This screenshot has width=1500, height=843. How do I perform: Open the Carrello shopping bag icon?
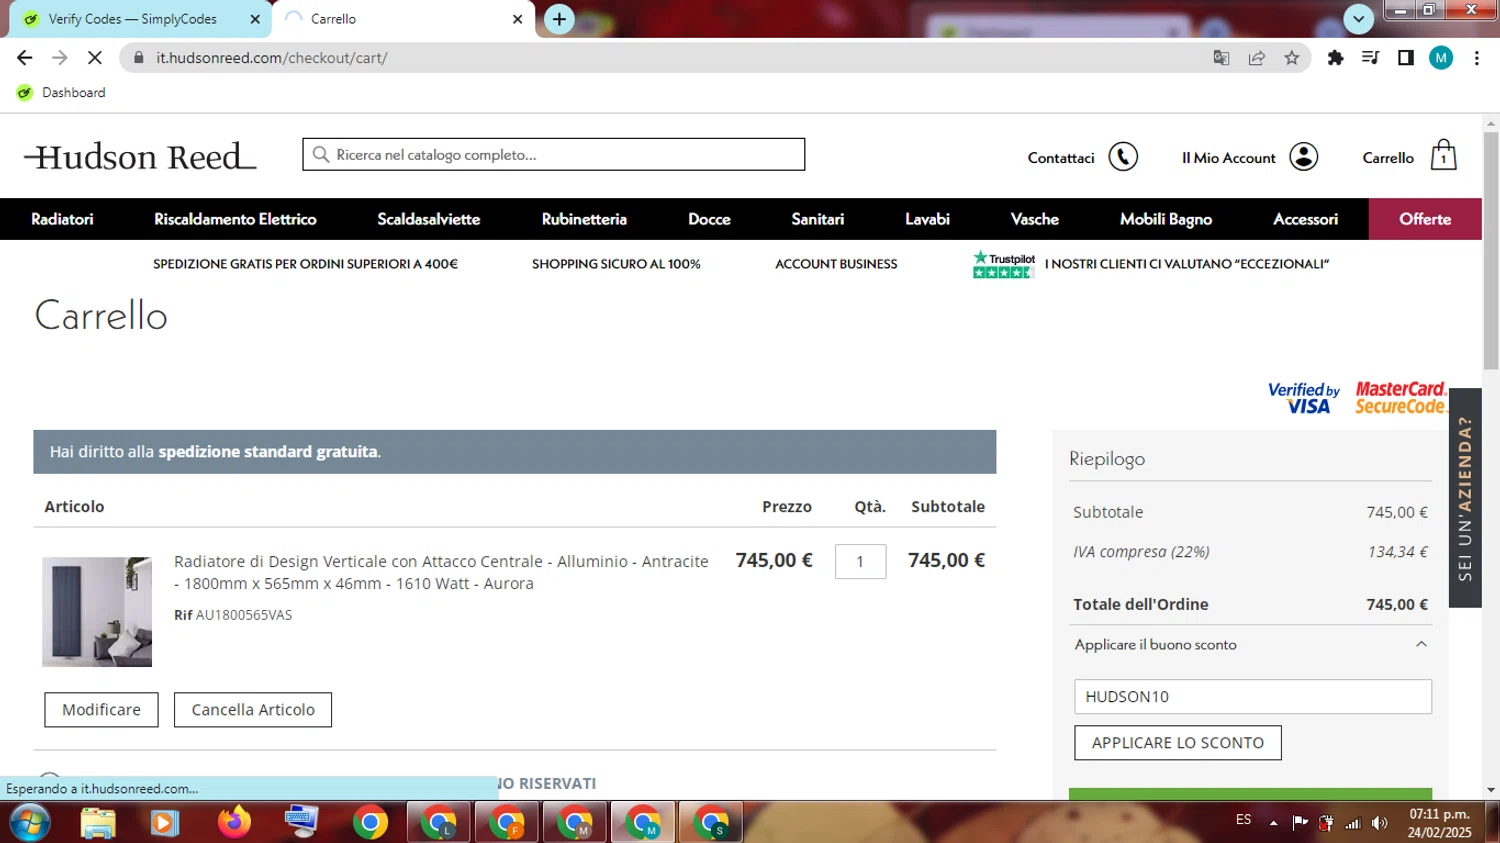pyautogui.click(x=1443, y=156)
